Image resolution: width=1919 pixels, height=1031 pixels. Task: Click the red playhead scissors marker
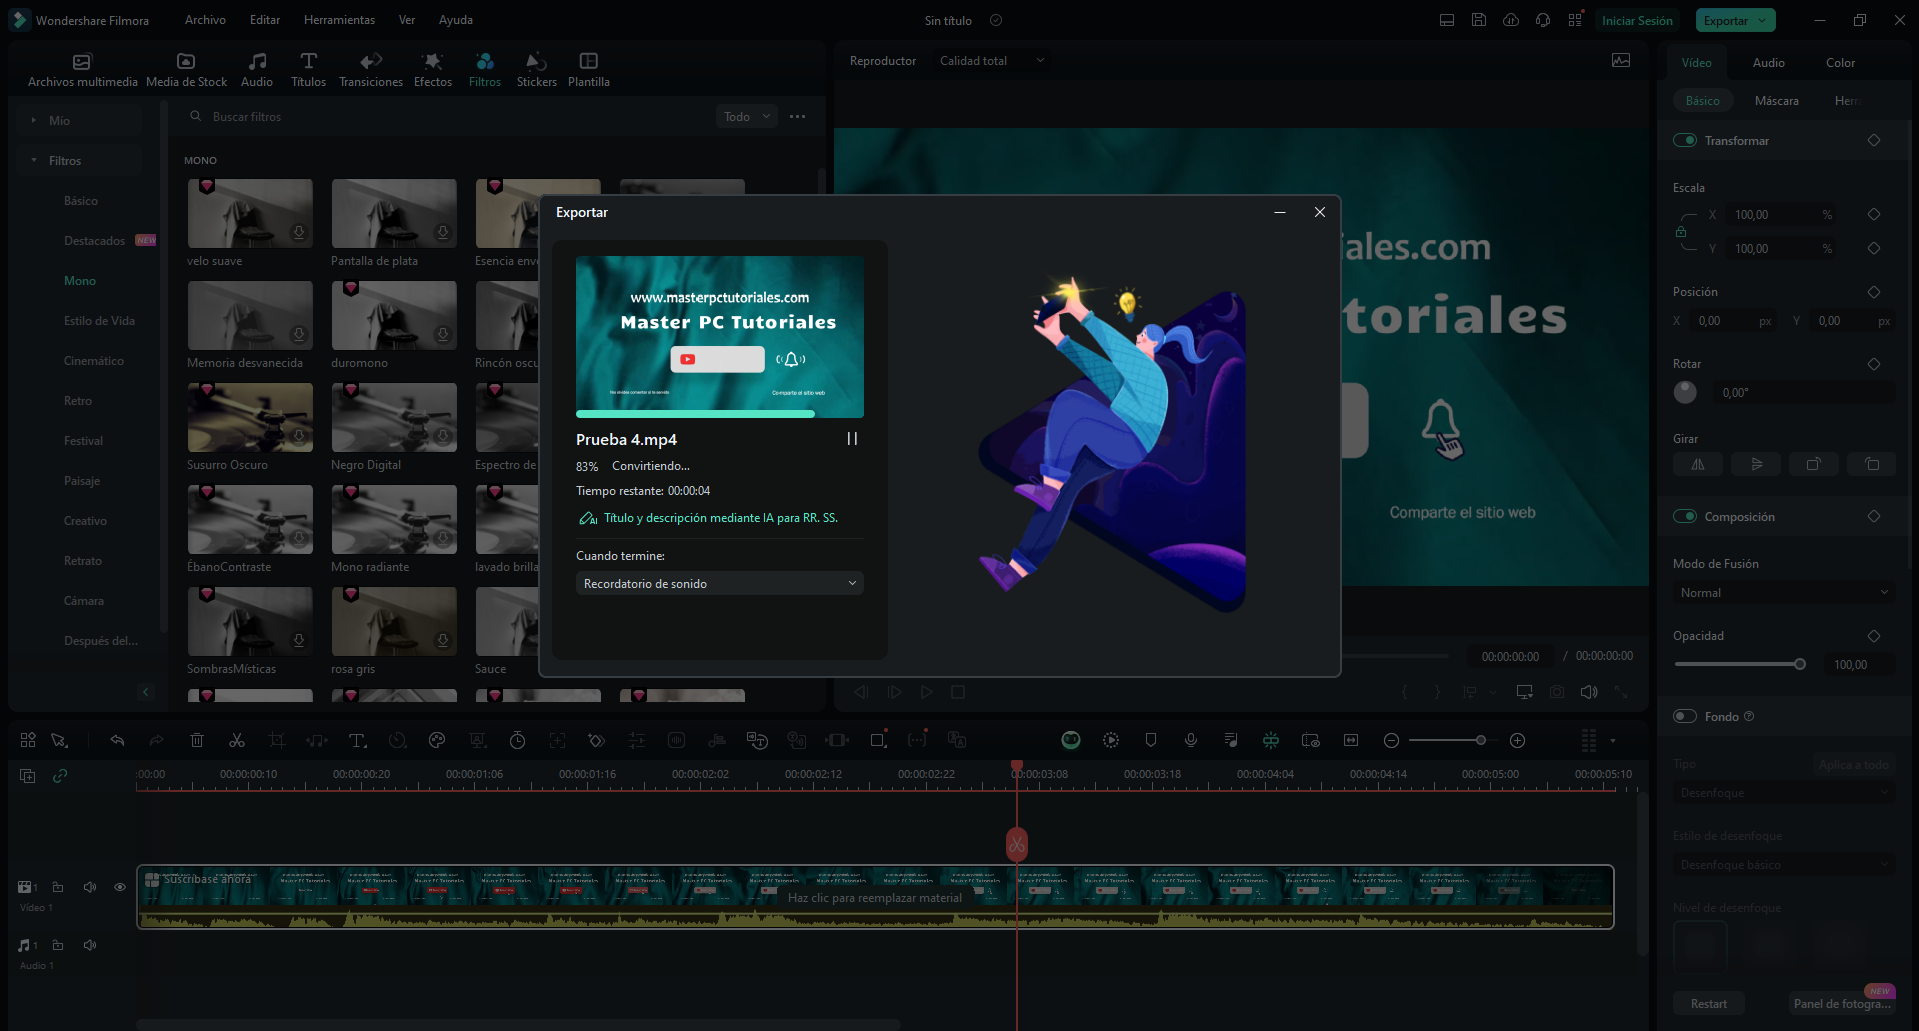(1017, 845)
